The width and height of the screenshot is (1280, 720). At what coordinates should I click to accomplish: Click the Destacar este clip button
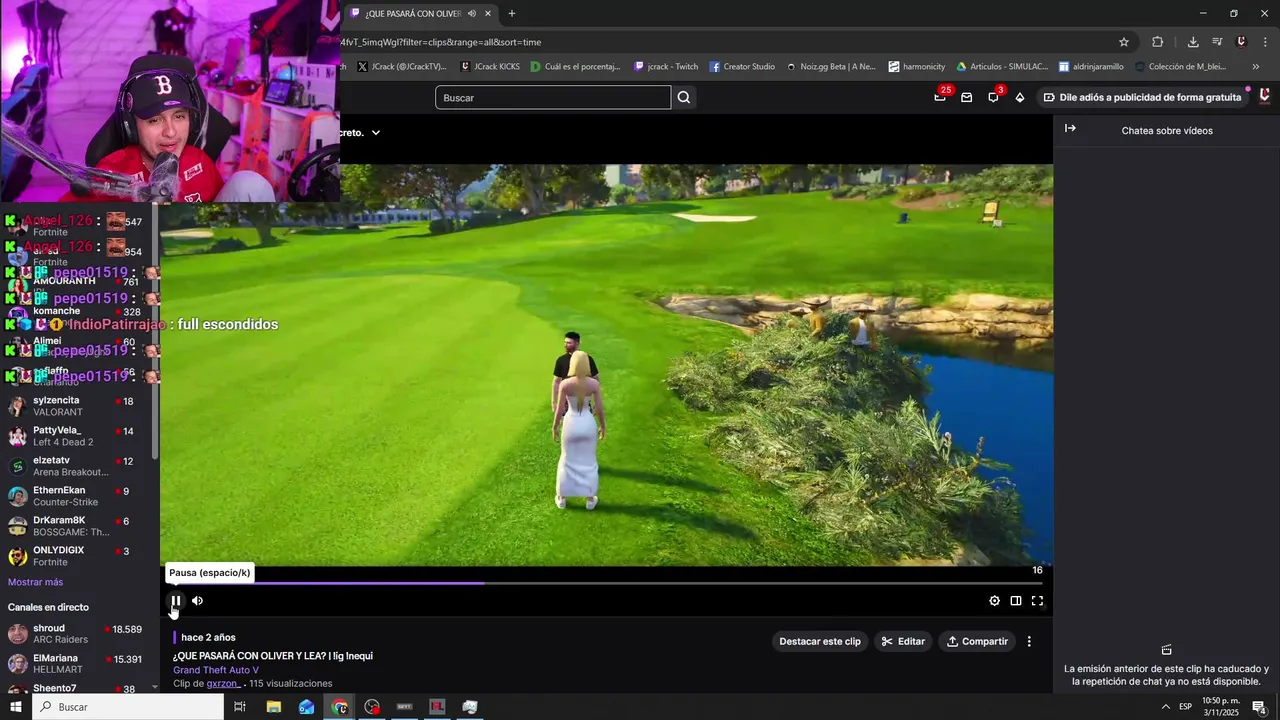[820, 642]
